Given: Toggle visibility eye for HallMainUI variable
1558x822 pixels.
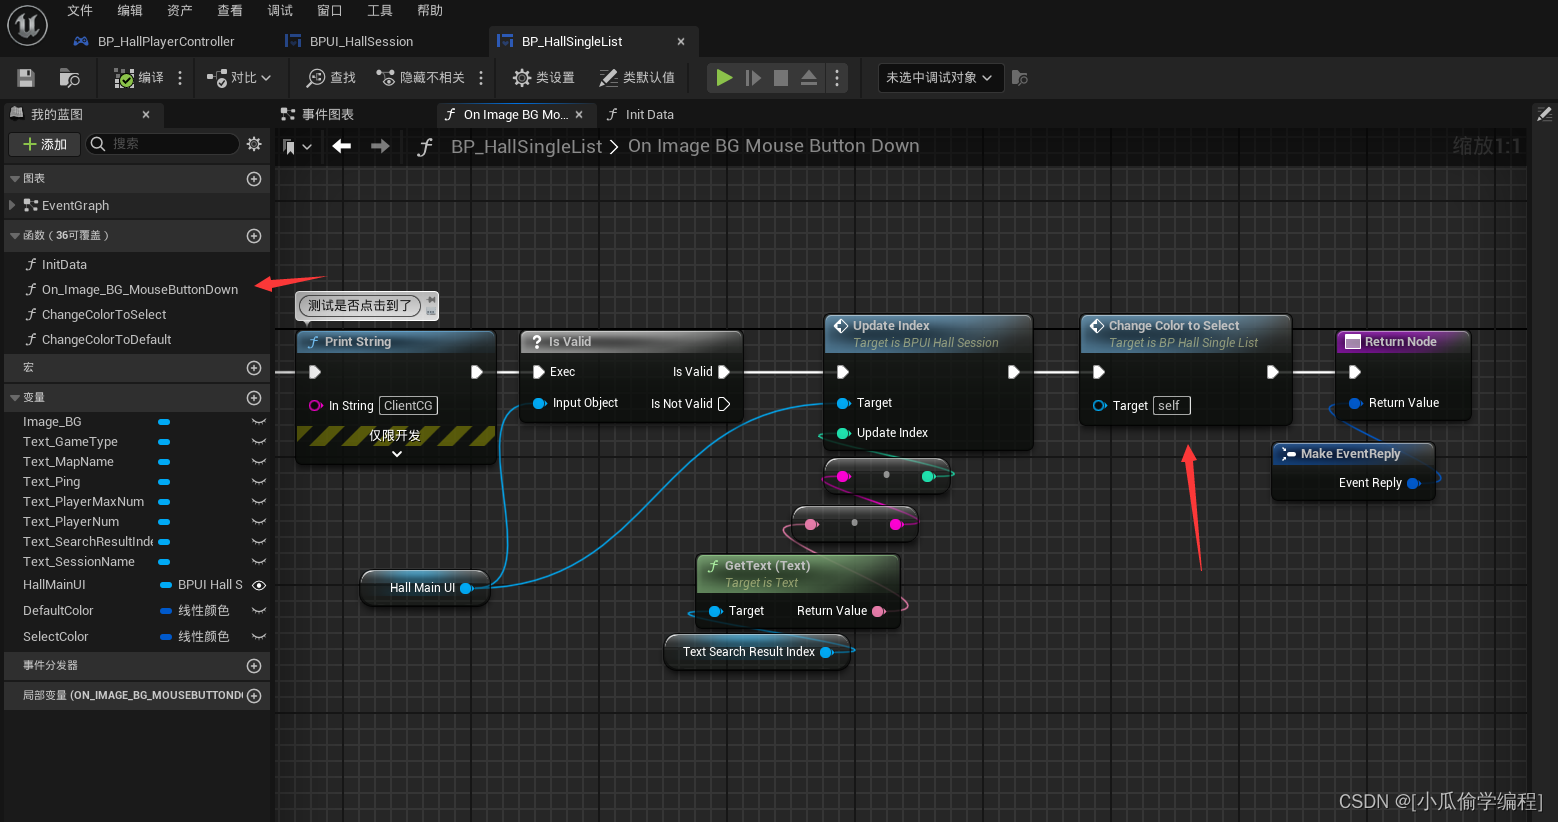Looking at the screenshot, I should (259, 585).
